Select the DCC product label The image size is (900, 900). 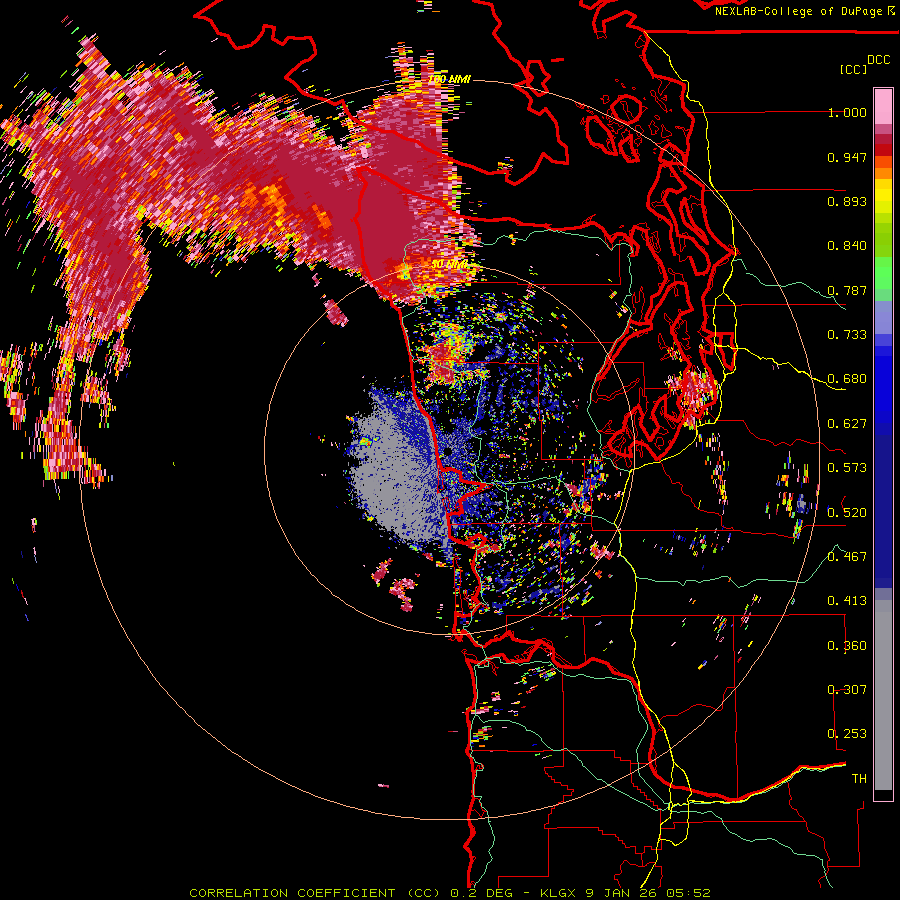point(878,60)
